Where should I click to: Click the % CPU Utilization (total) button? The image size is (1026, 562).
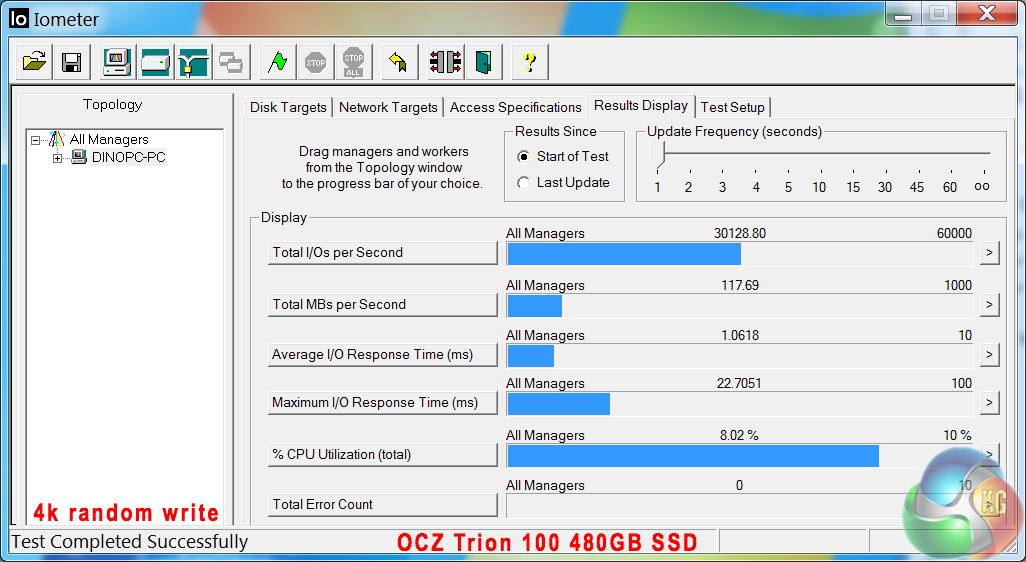click(x=383, y=454)
